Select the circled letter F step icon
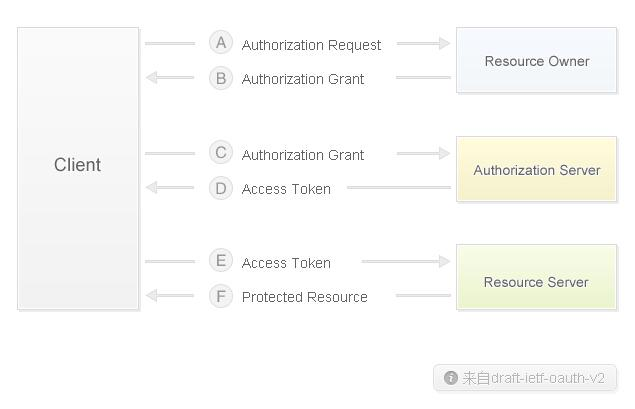This screenshot has height=409, width=635. [x=221, y=296]
